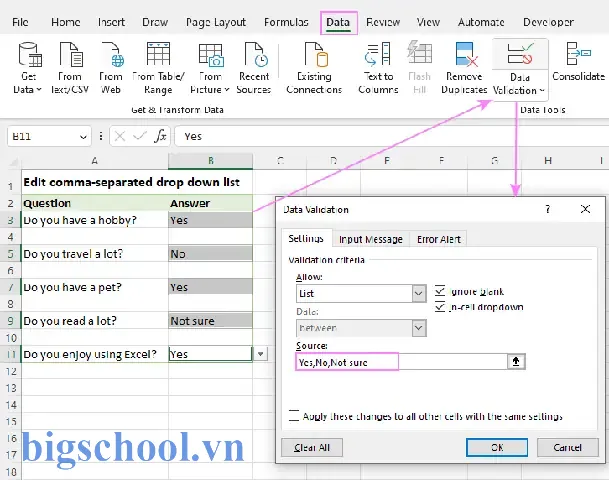This screenshot has height=480, width=609.
Task: Select the 'Question' header cell
Action: [x=95, y=203]
